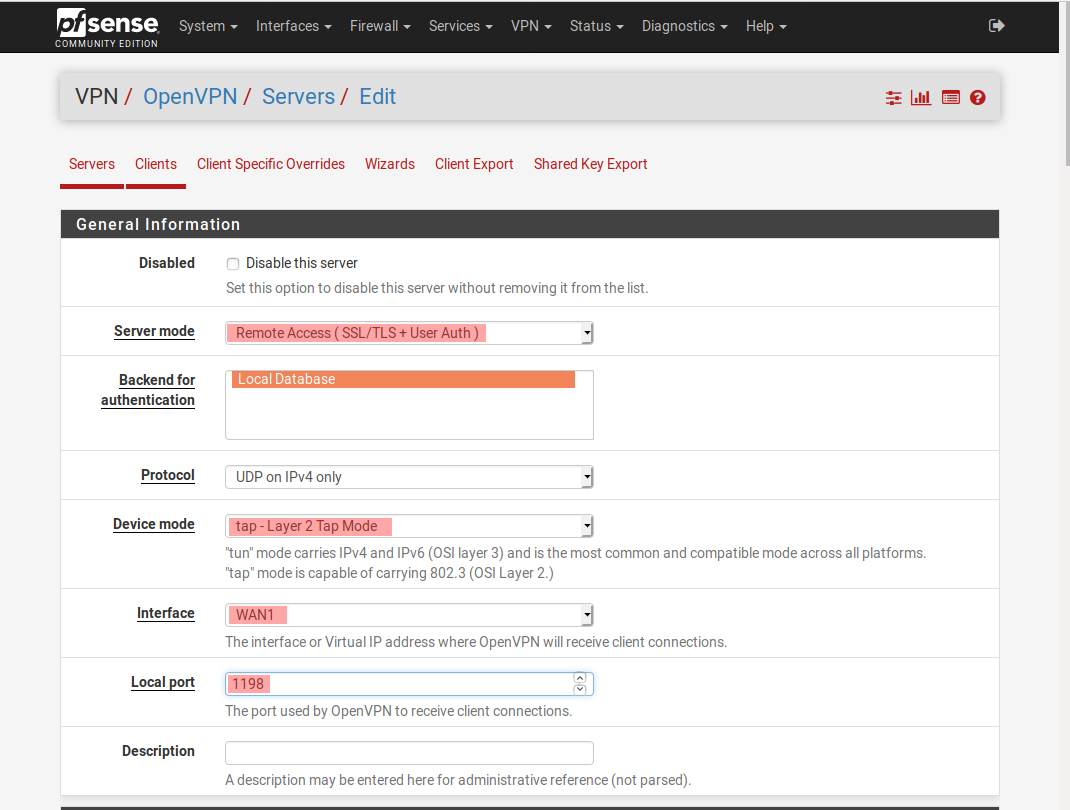Screen dimensions: 1070x810
Task: Switch to the Client Export tab
Action: click(x=474, y=164)
